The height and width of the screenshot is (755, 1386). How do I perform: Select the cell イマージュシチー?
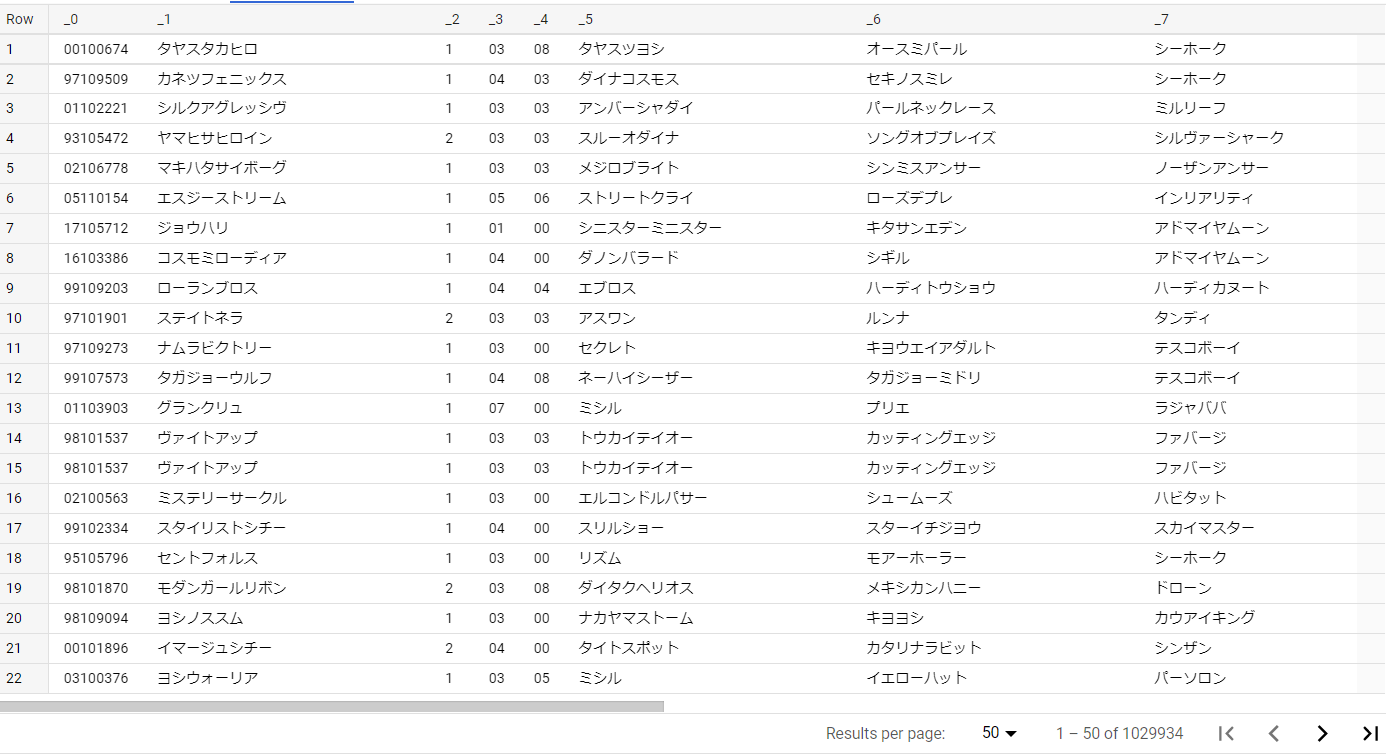[x=215, y=648]
